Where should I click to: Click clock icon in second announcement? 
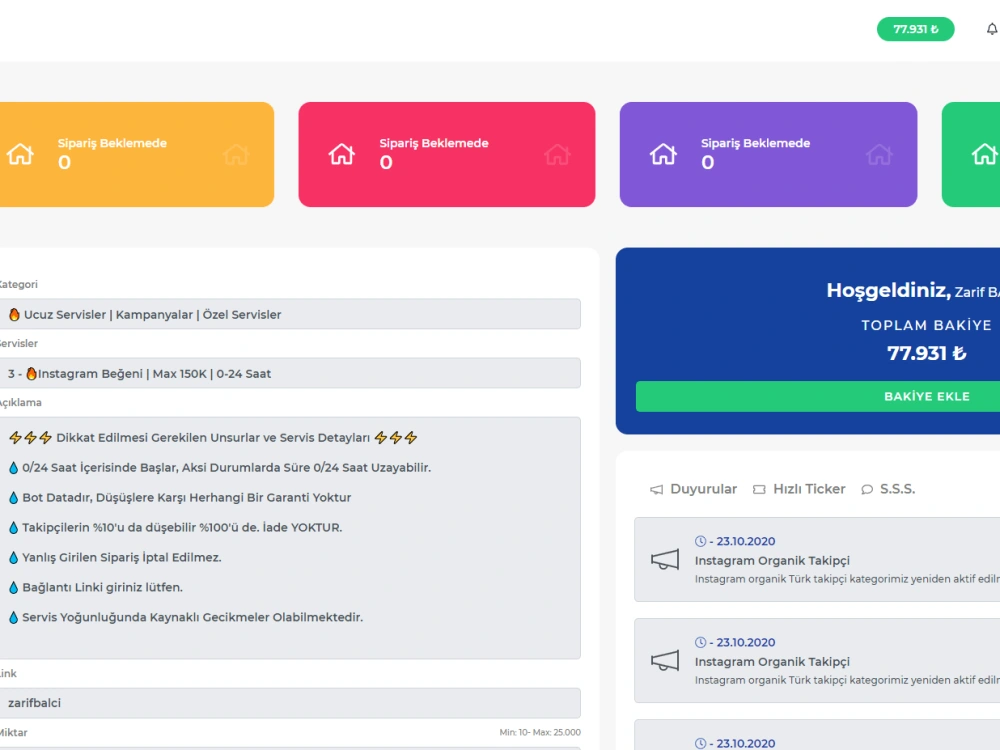(x=700, y=642)
